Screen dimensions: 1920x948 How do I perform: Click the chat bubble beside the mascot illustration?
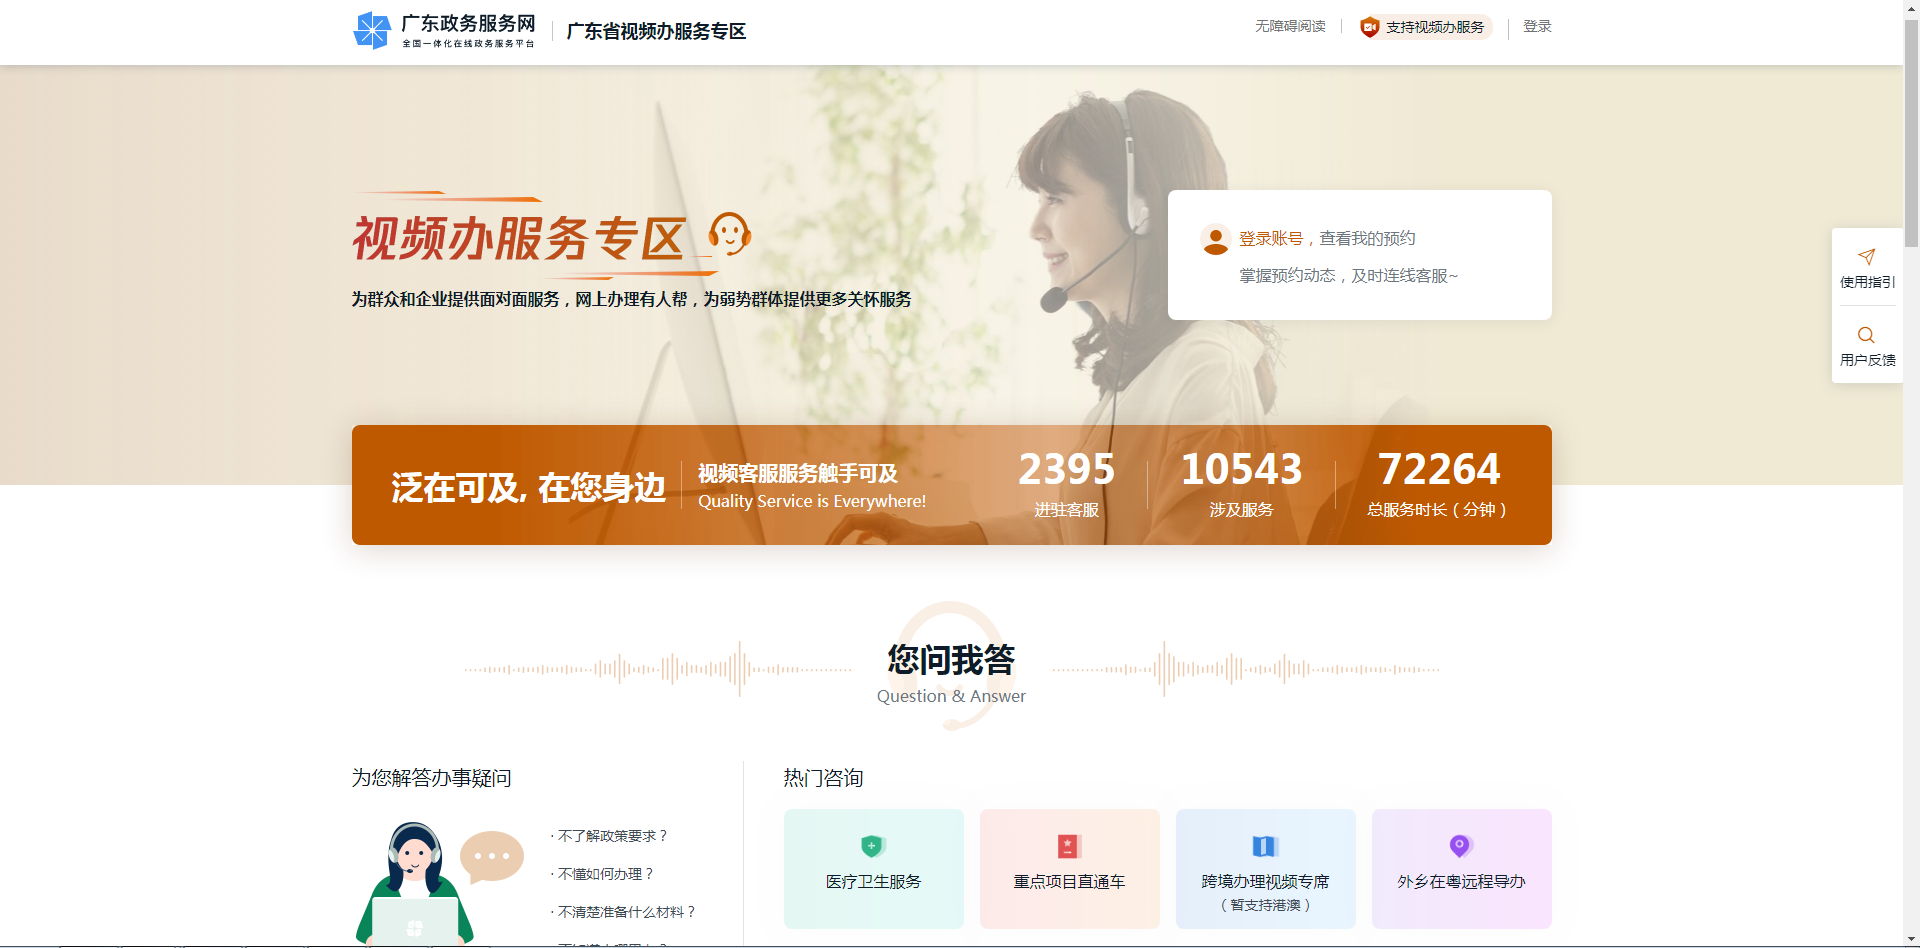[492, 856]
